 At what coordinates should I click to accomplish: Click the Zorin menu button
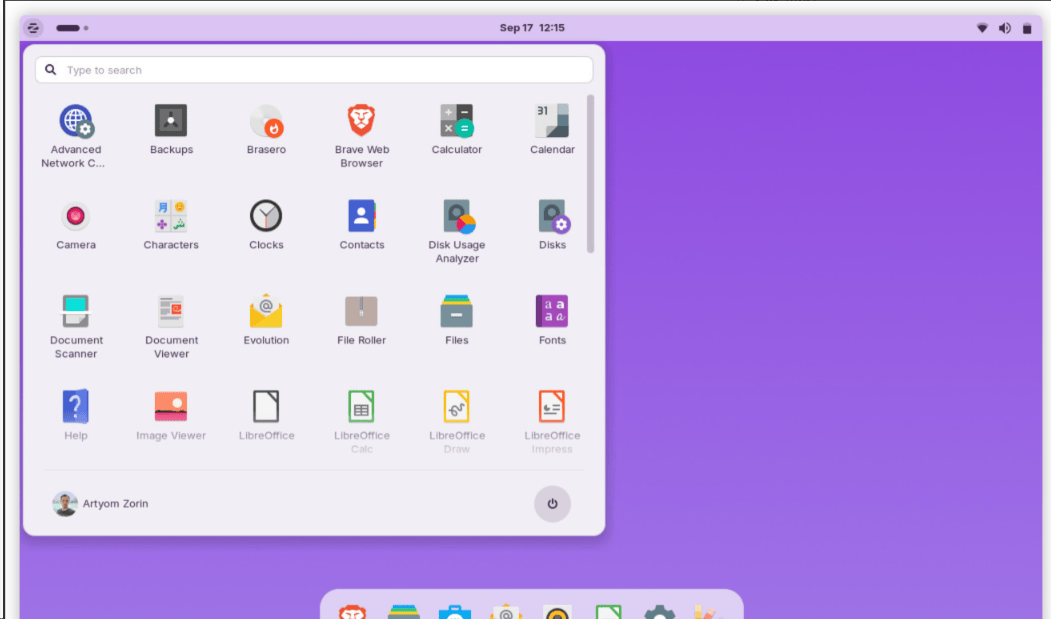click(x=33, y=28)
